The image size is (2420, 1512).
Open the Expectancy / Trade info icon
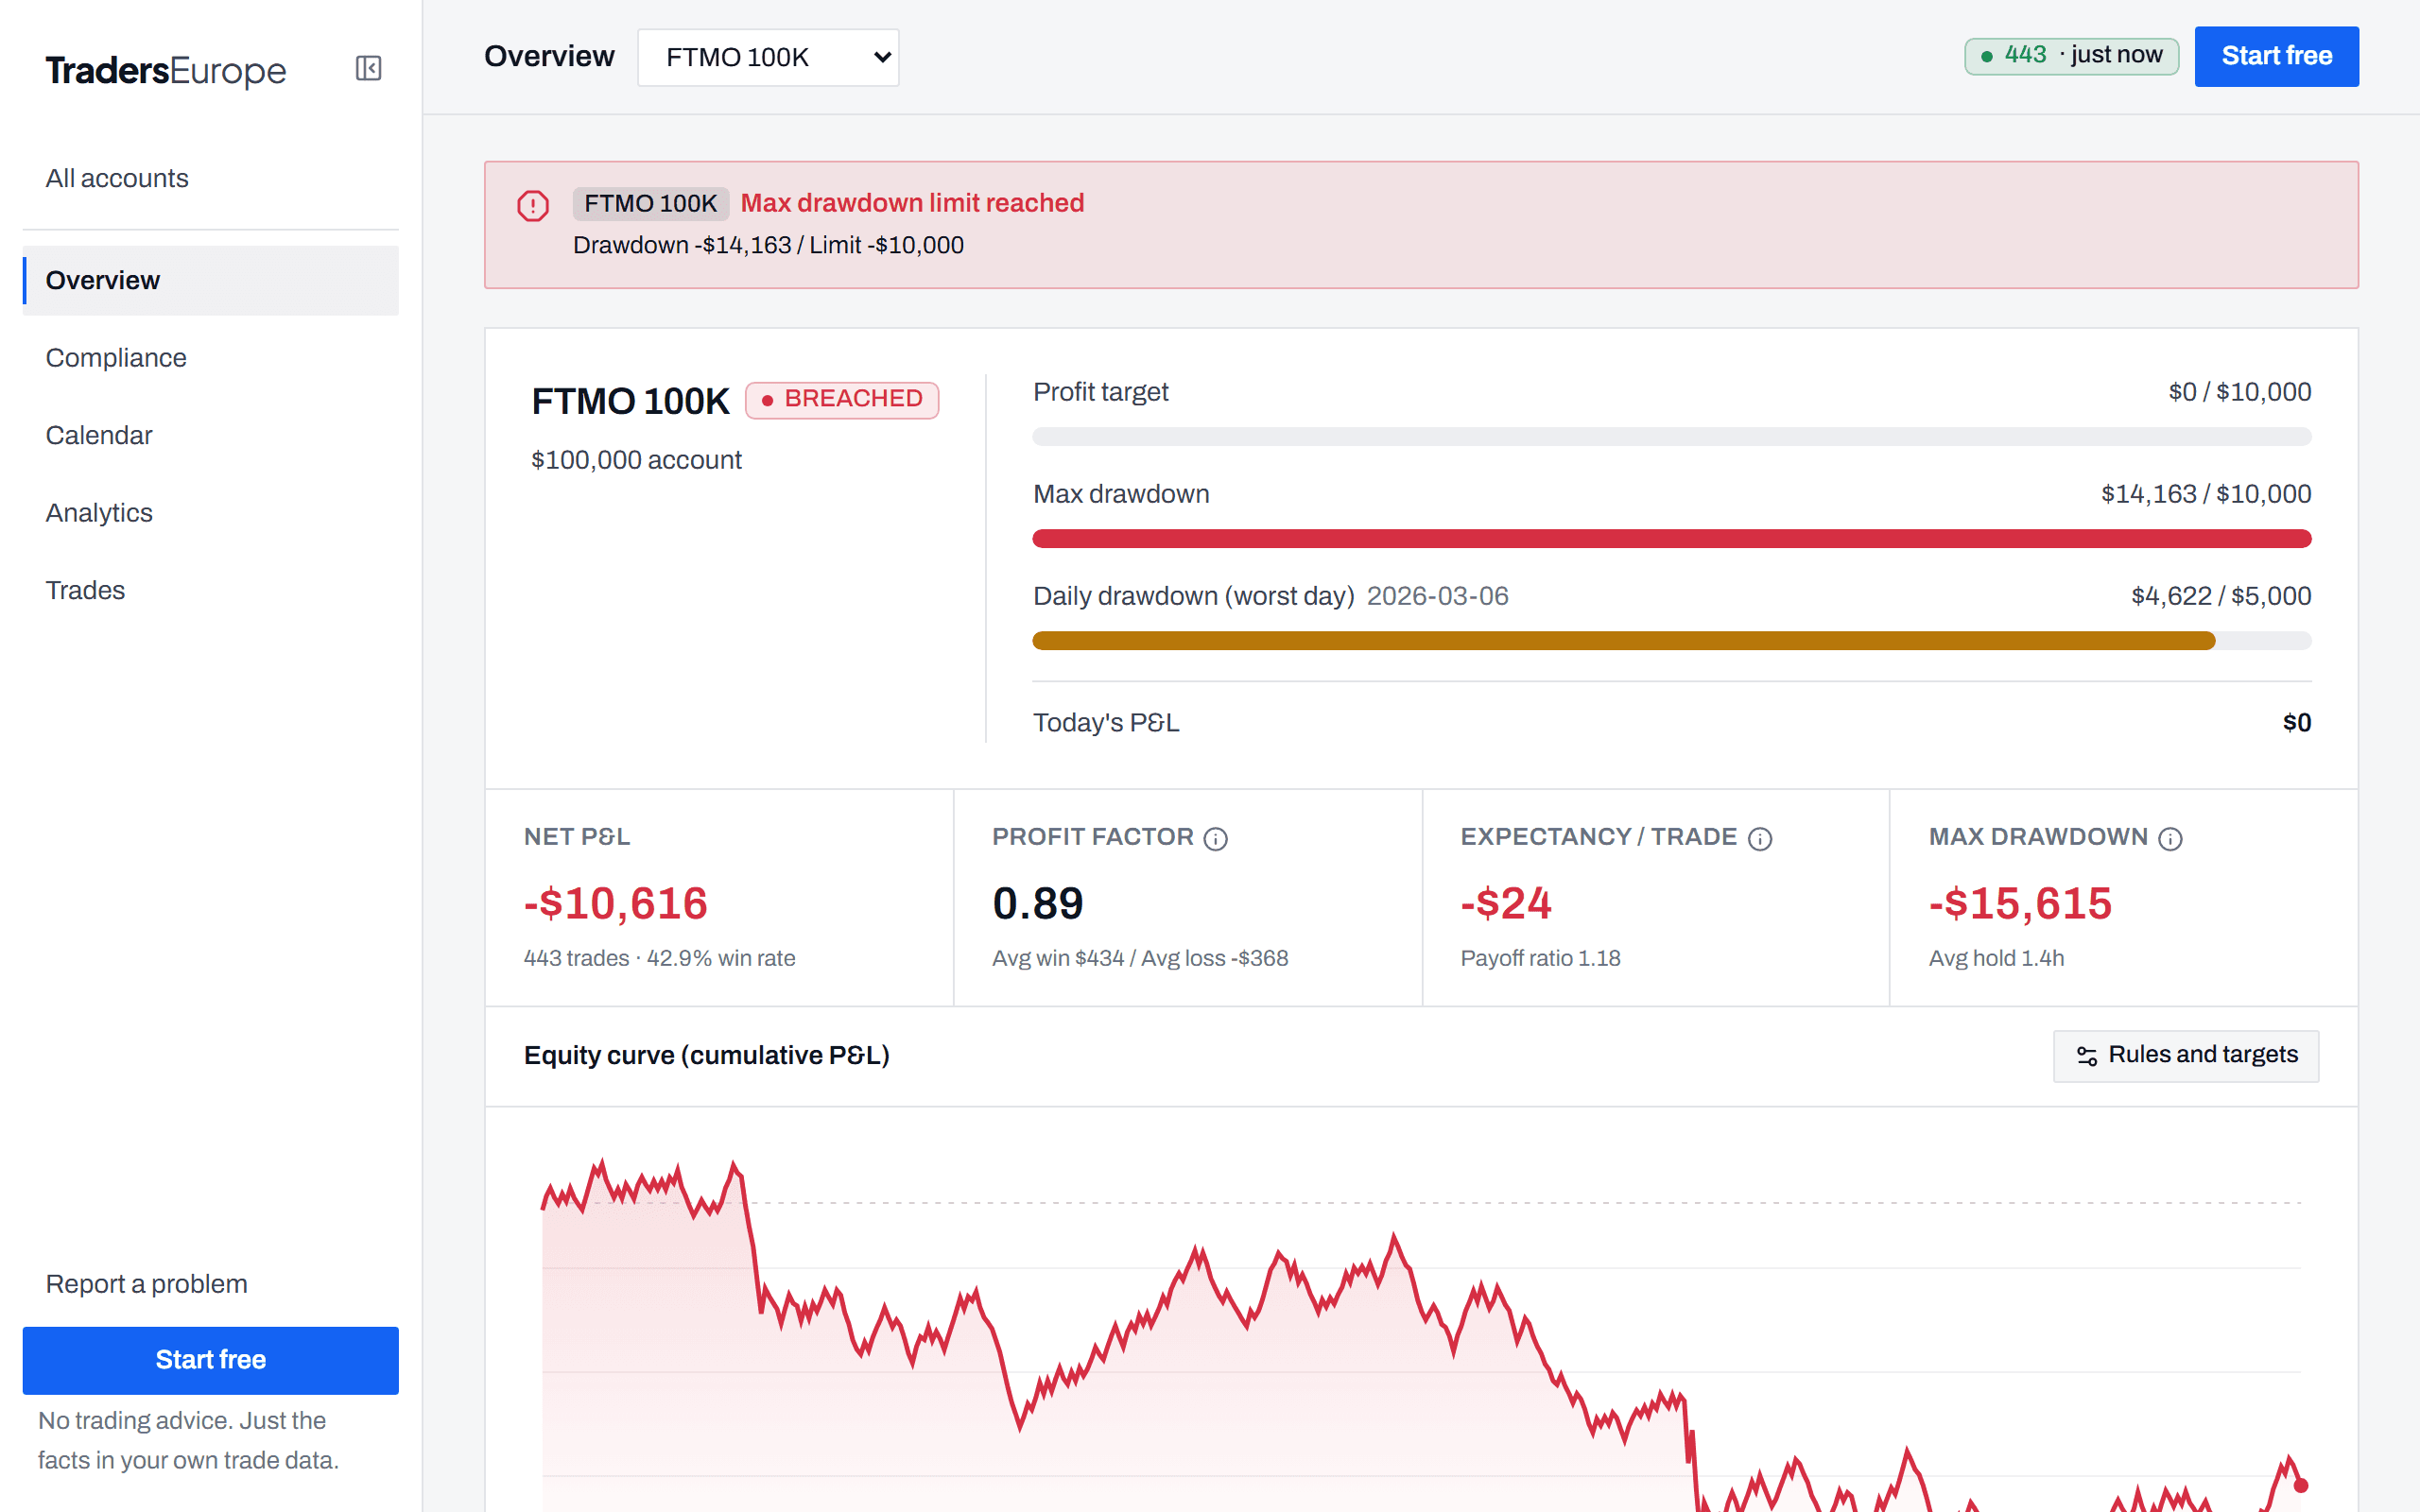[1760, 839]
